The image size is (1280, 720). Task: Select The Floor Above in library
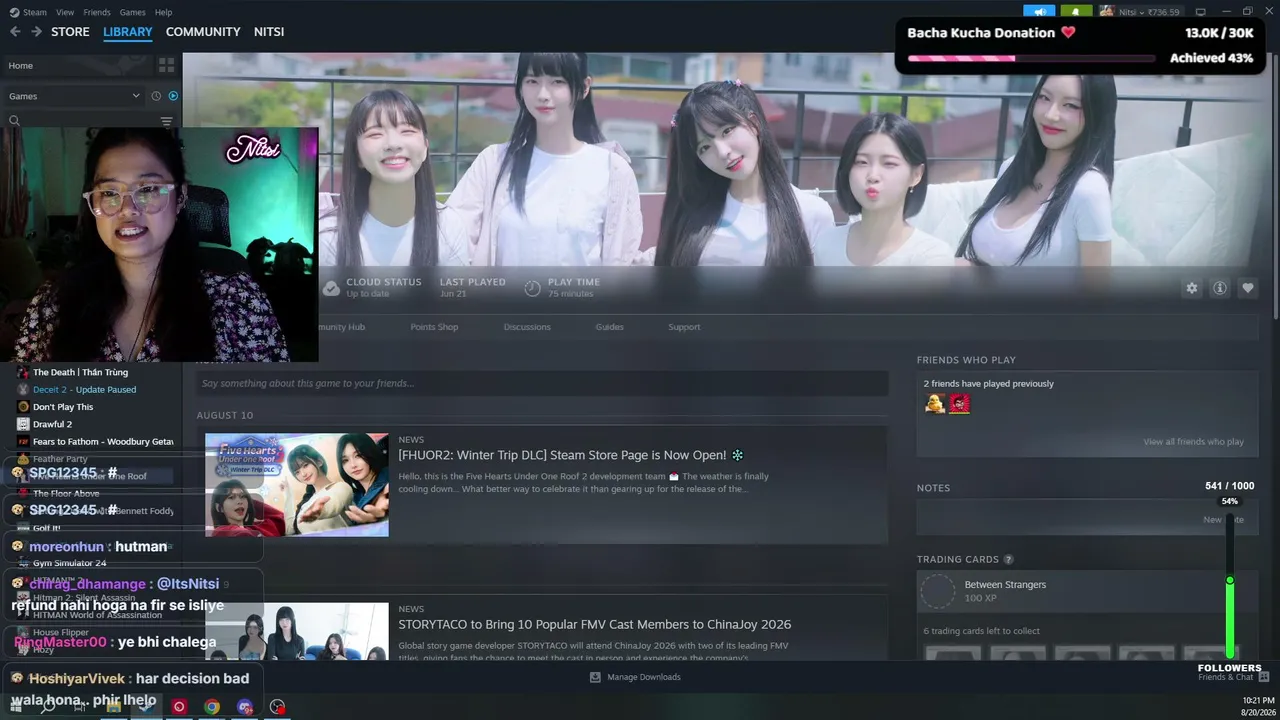coord(66,493)
